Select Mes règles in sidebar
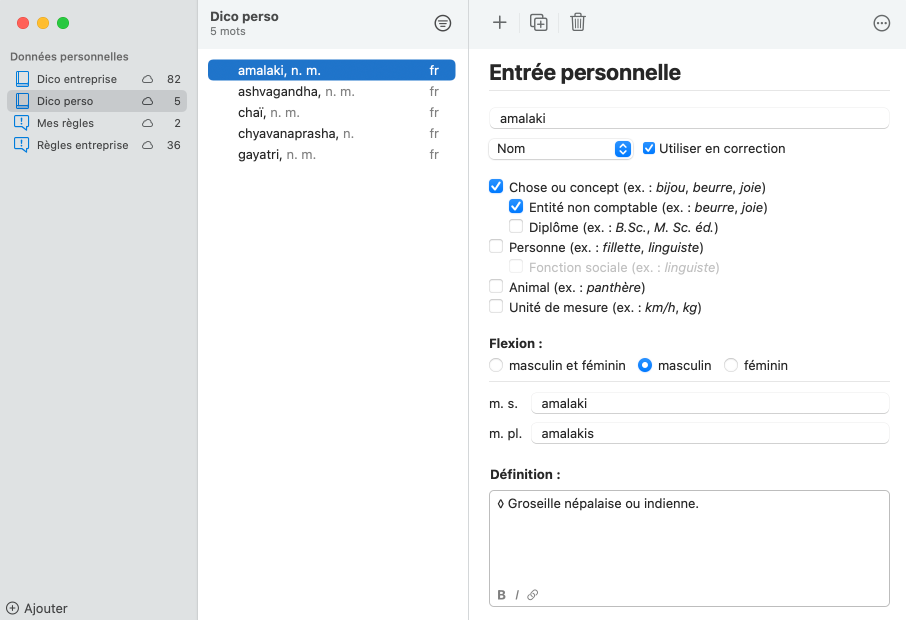906x620 pixels. 65,123
